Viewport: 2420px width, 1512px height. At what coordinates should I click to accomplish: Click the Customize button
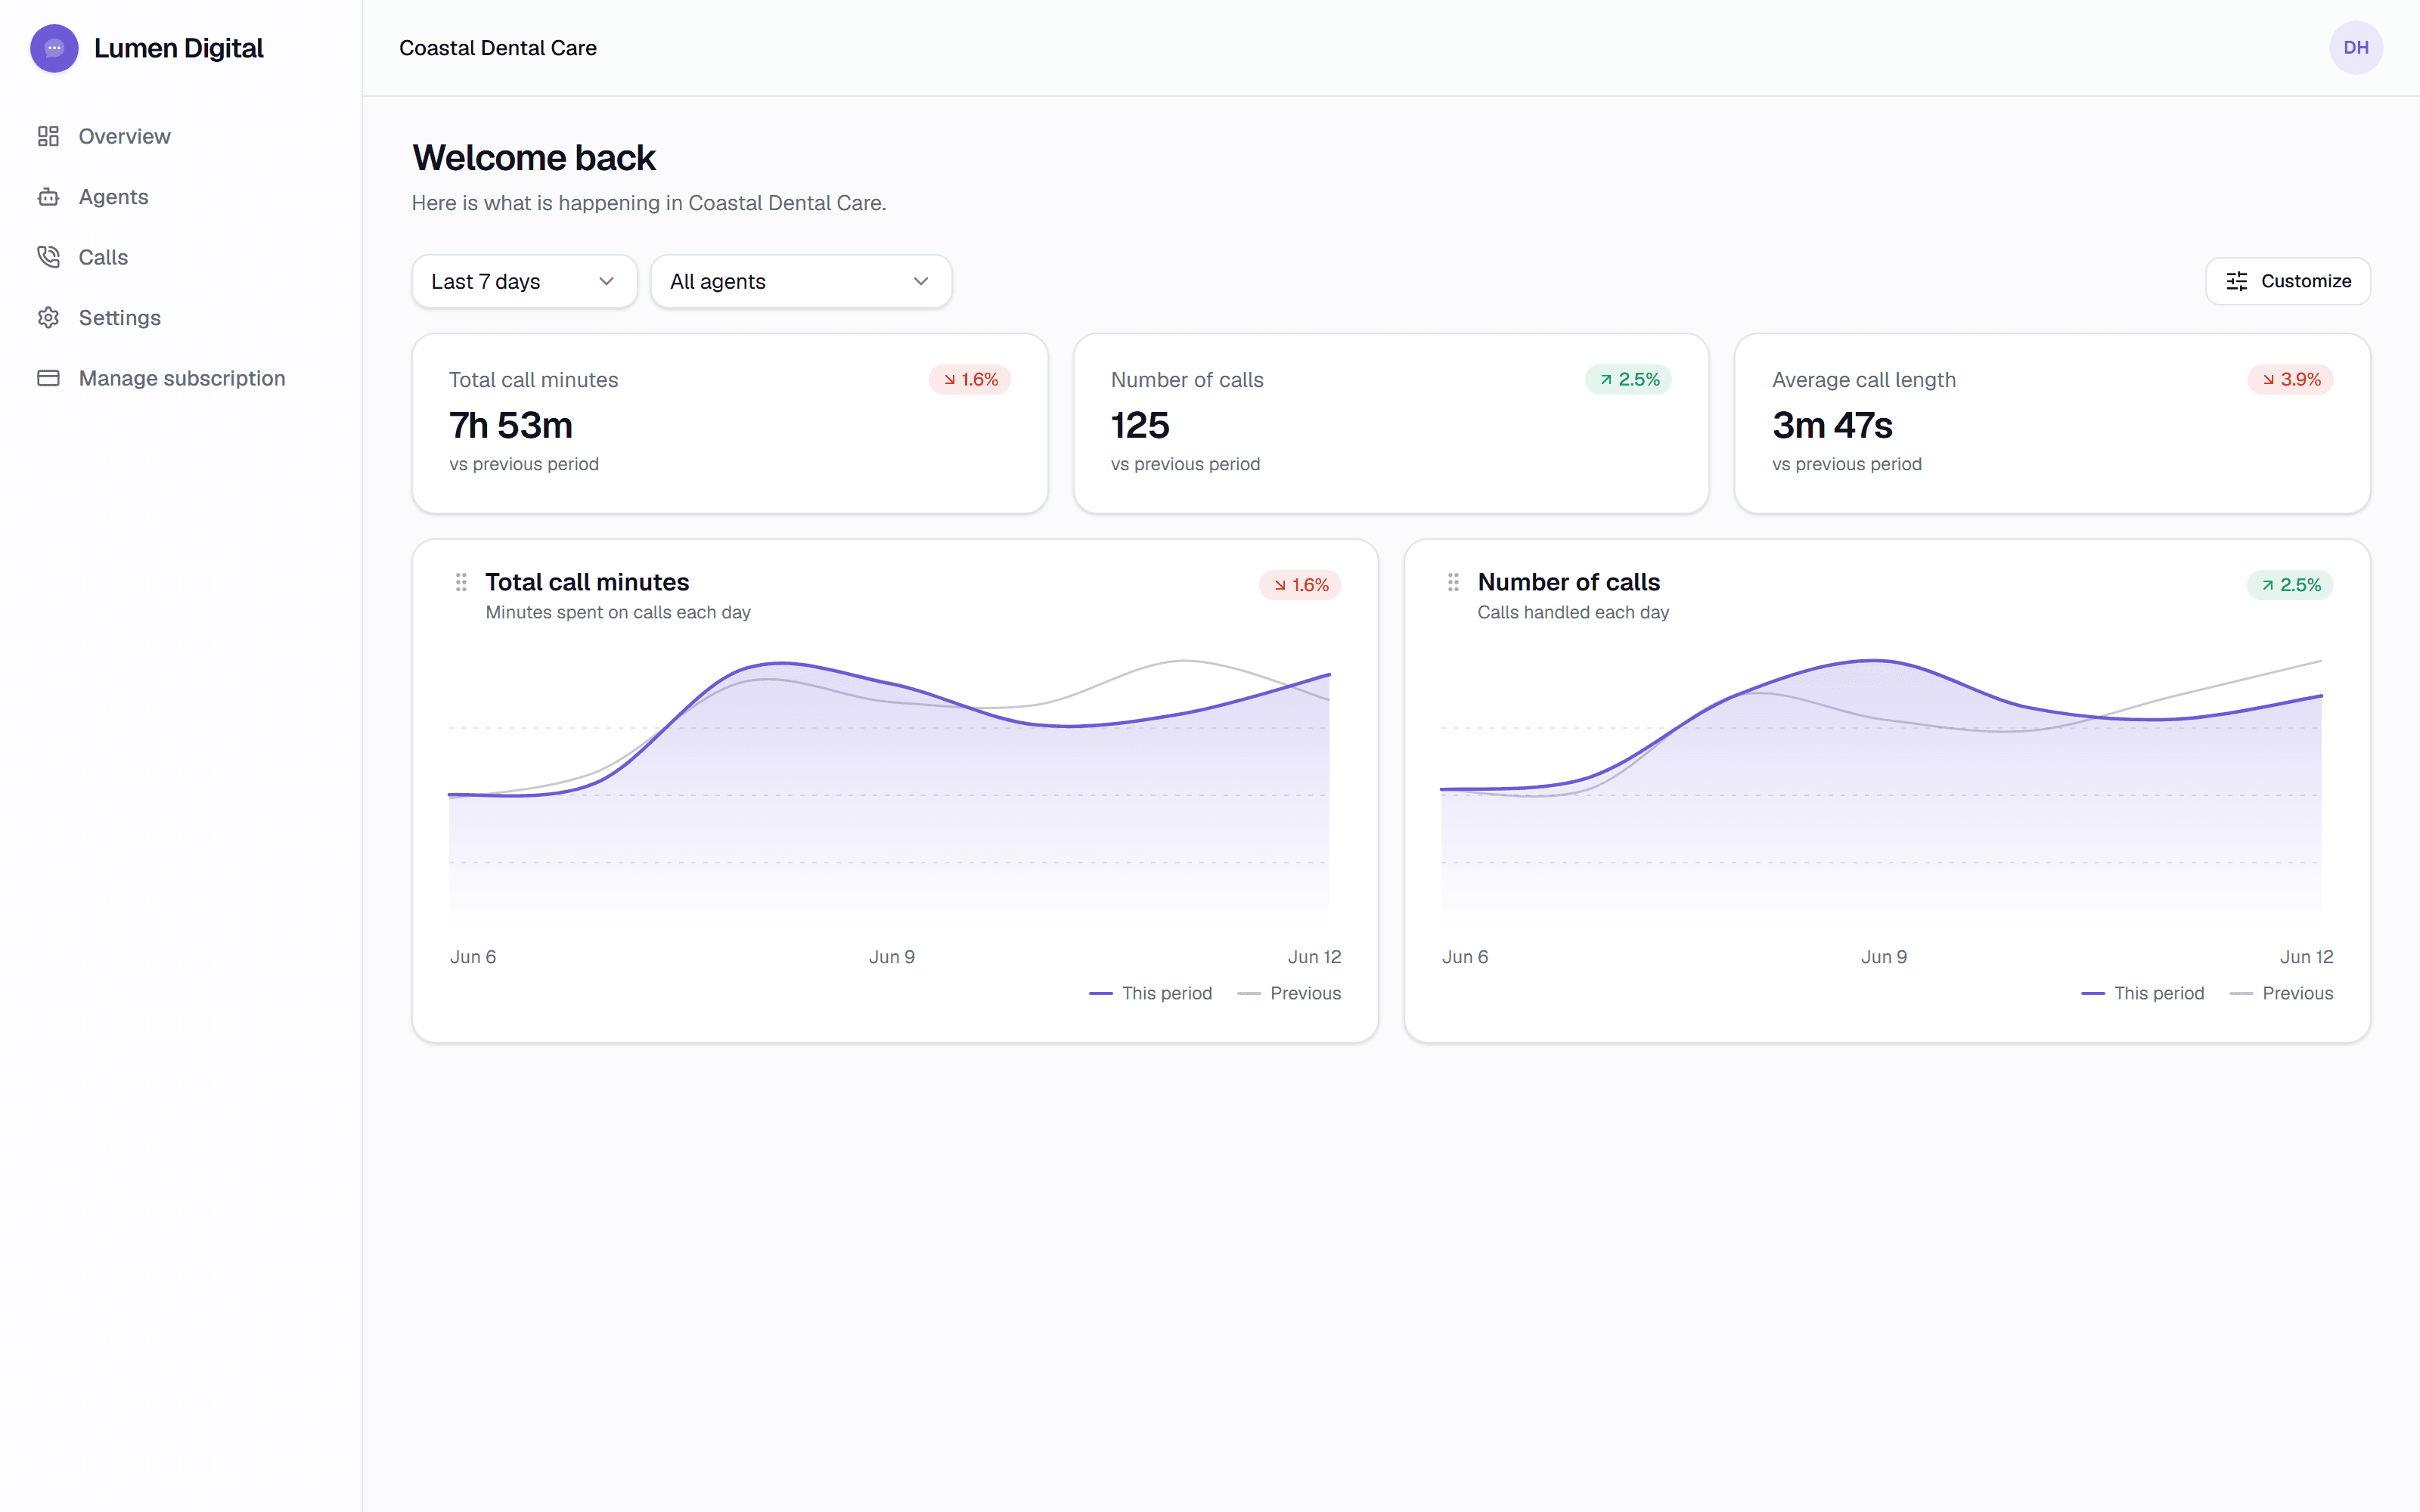2288,281
